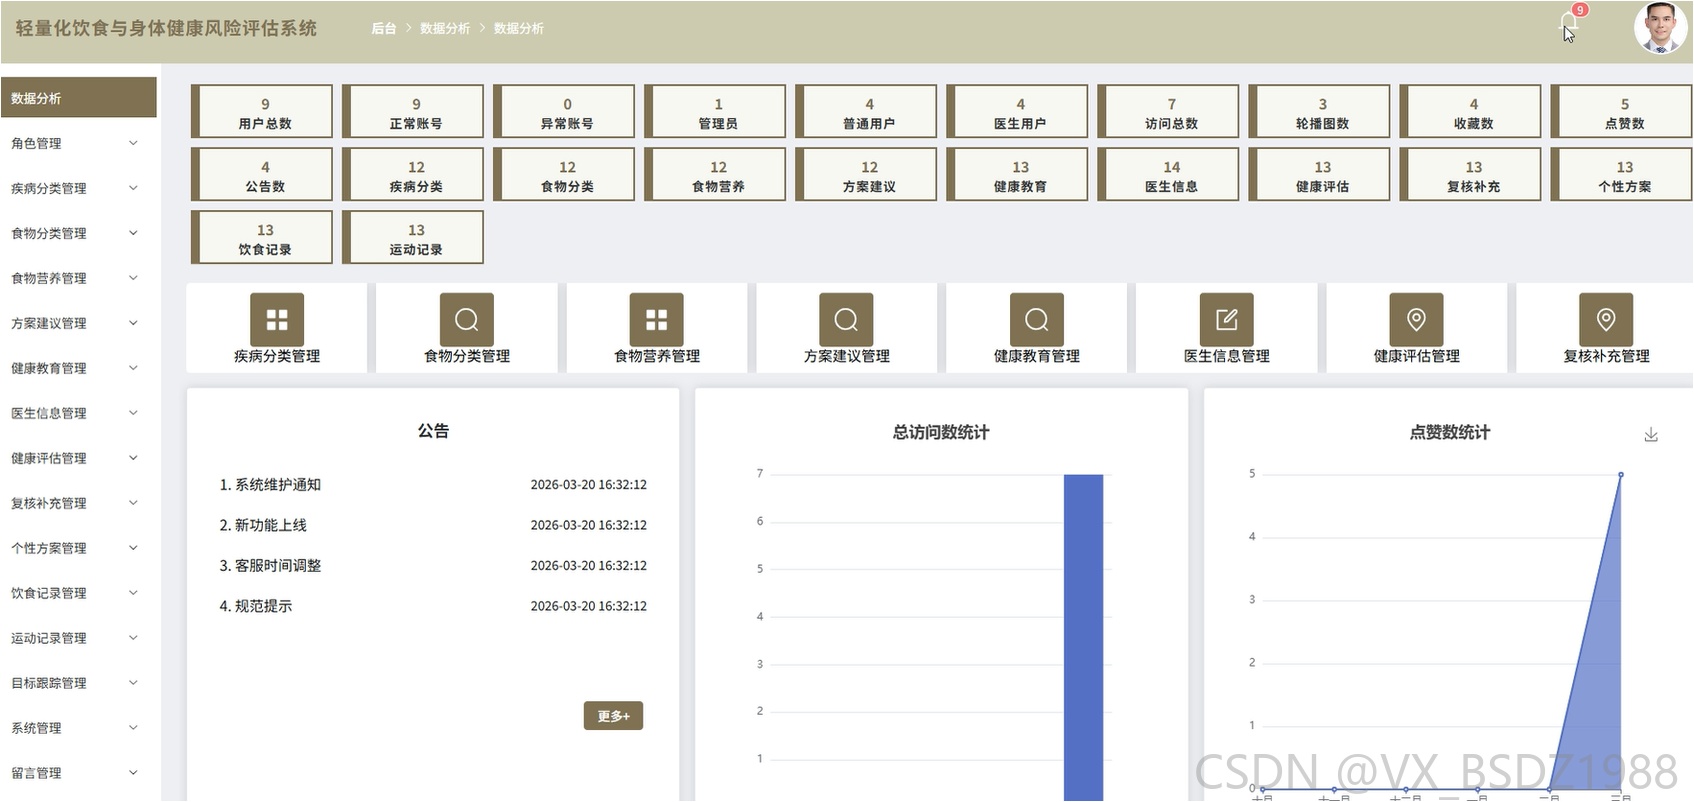
Task: Click the 运动记录 statistic card
Action: tap(413, 237)
